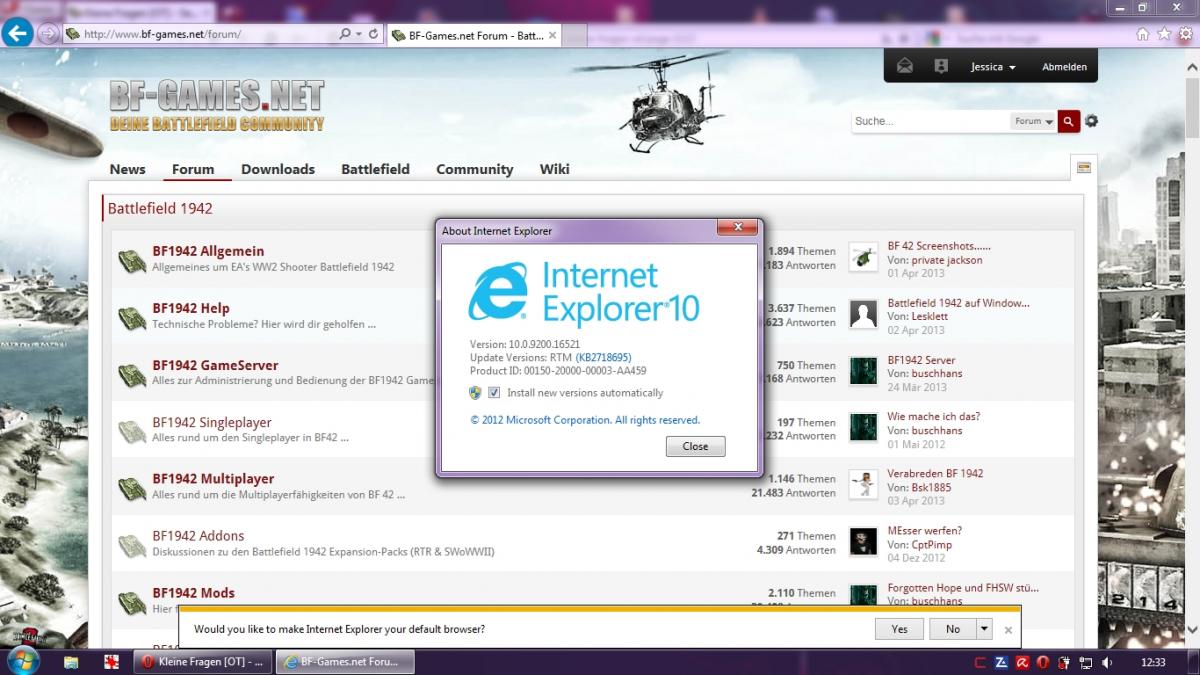This screenshot has width=1200, height=675.
Task: Open the BF1942 Addons forum link
Action: pos(198,535)
